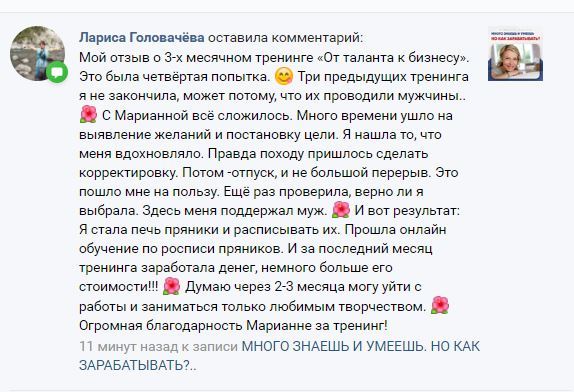Screen dimensions: 574x392
Task: Click the green comment badge icon
Action: (x=57, y=72)
